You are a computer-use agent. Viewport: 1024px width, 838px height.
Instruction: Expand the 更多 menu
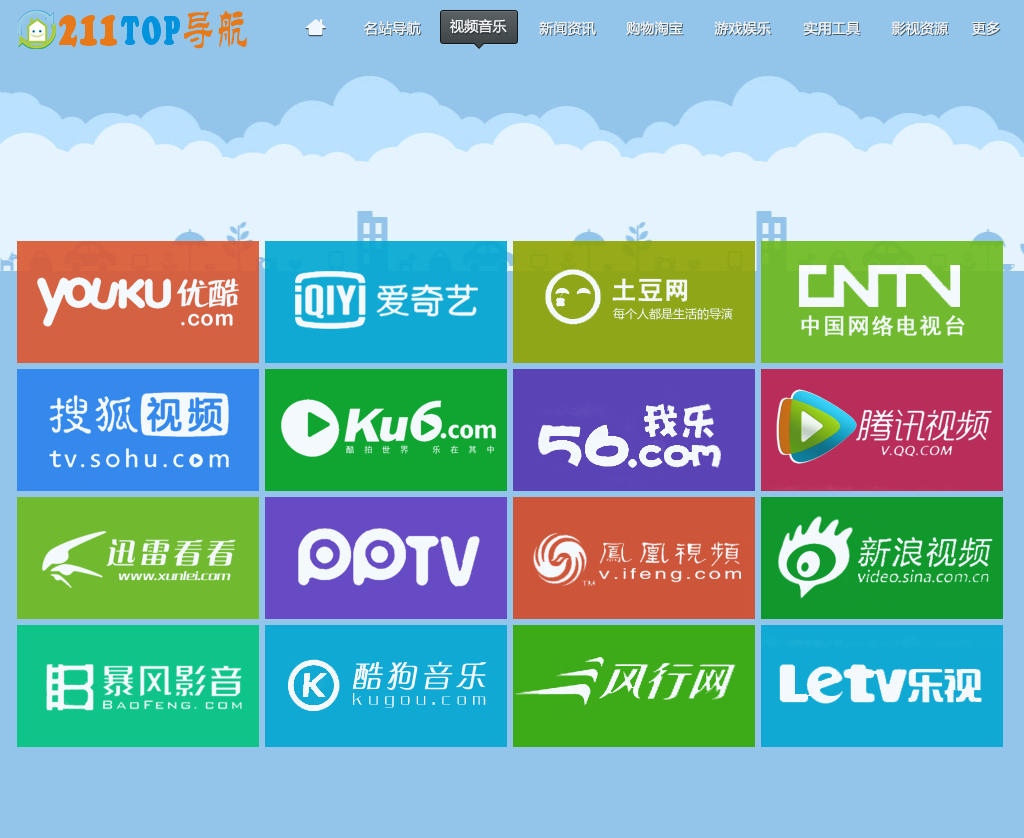pos(985,29)
